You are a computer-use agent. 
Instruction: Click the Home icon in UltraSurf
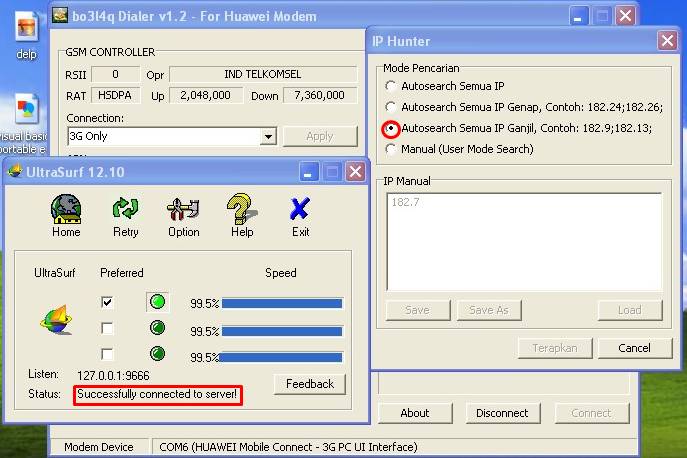(66, 209)
